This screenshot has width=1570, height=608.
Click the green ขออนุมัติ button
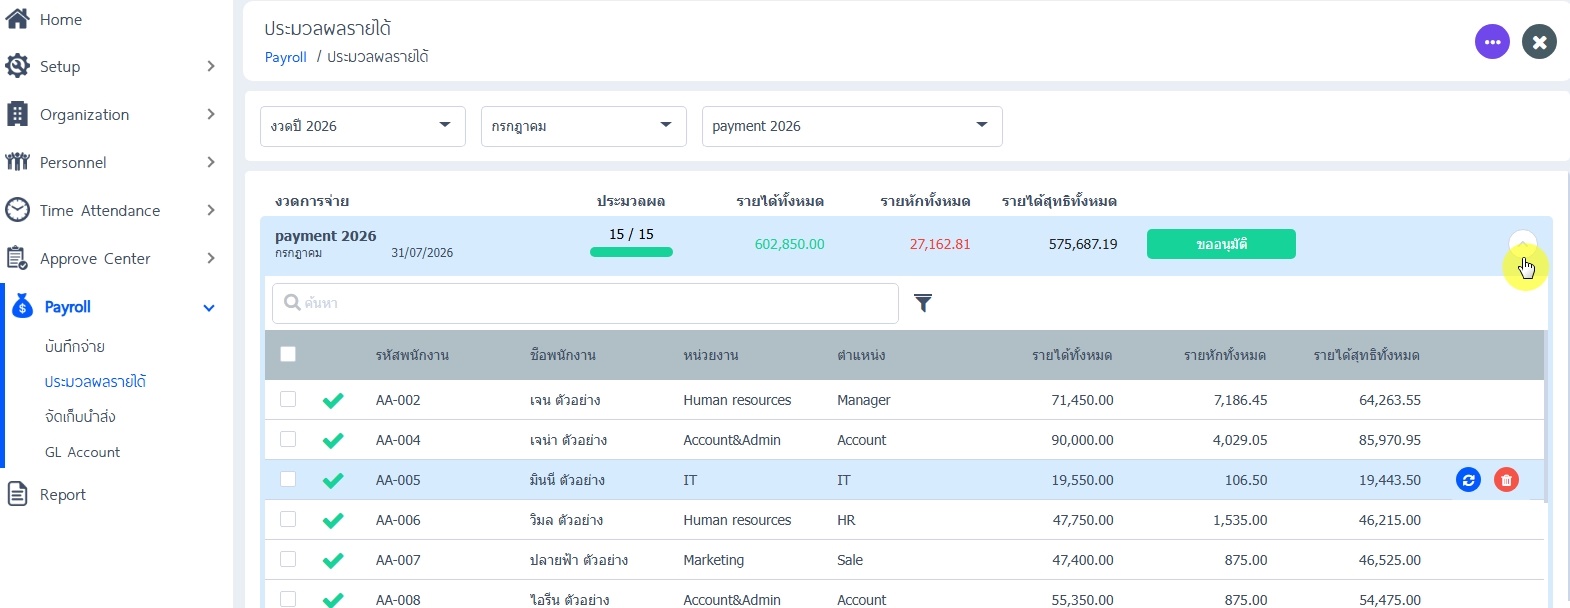click(1221, 244)
